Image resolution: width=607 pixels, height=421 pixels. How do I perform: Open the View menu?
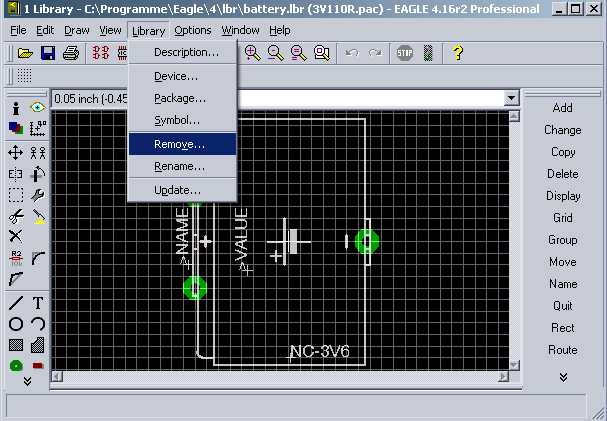coord(110,30)
